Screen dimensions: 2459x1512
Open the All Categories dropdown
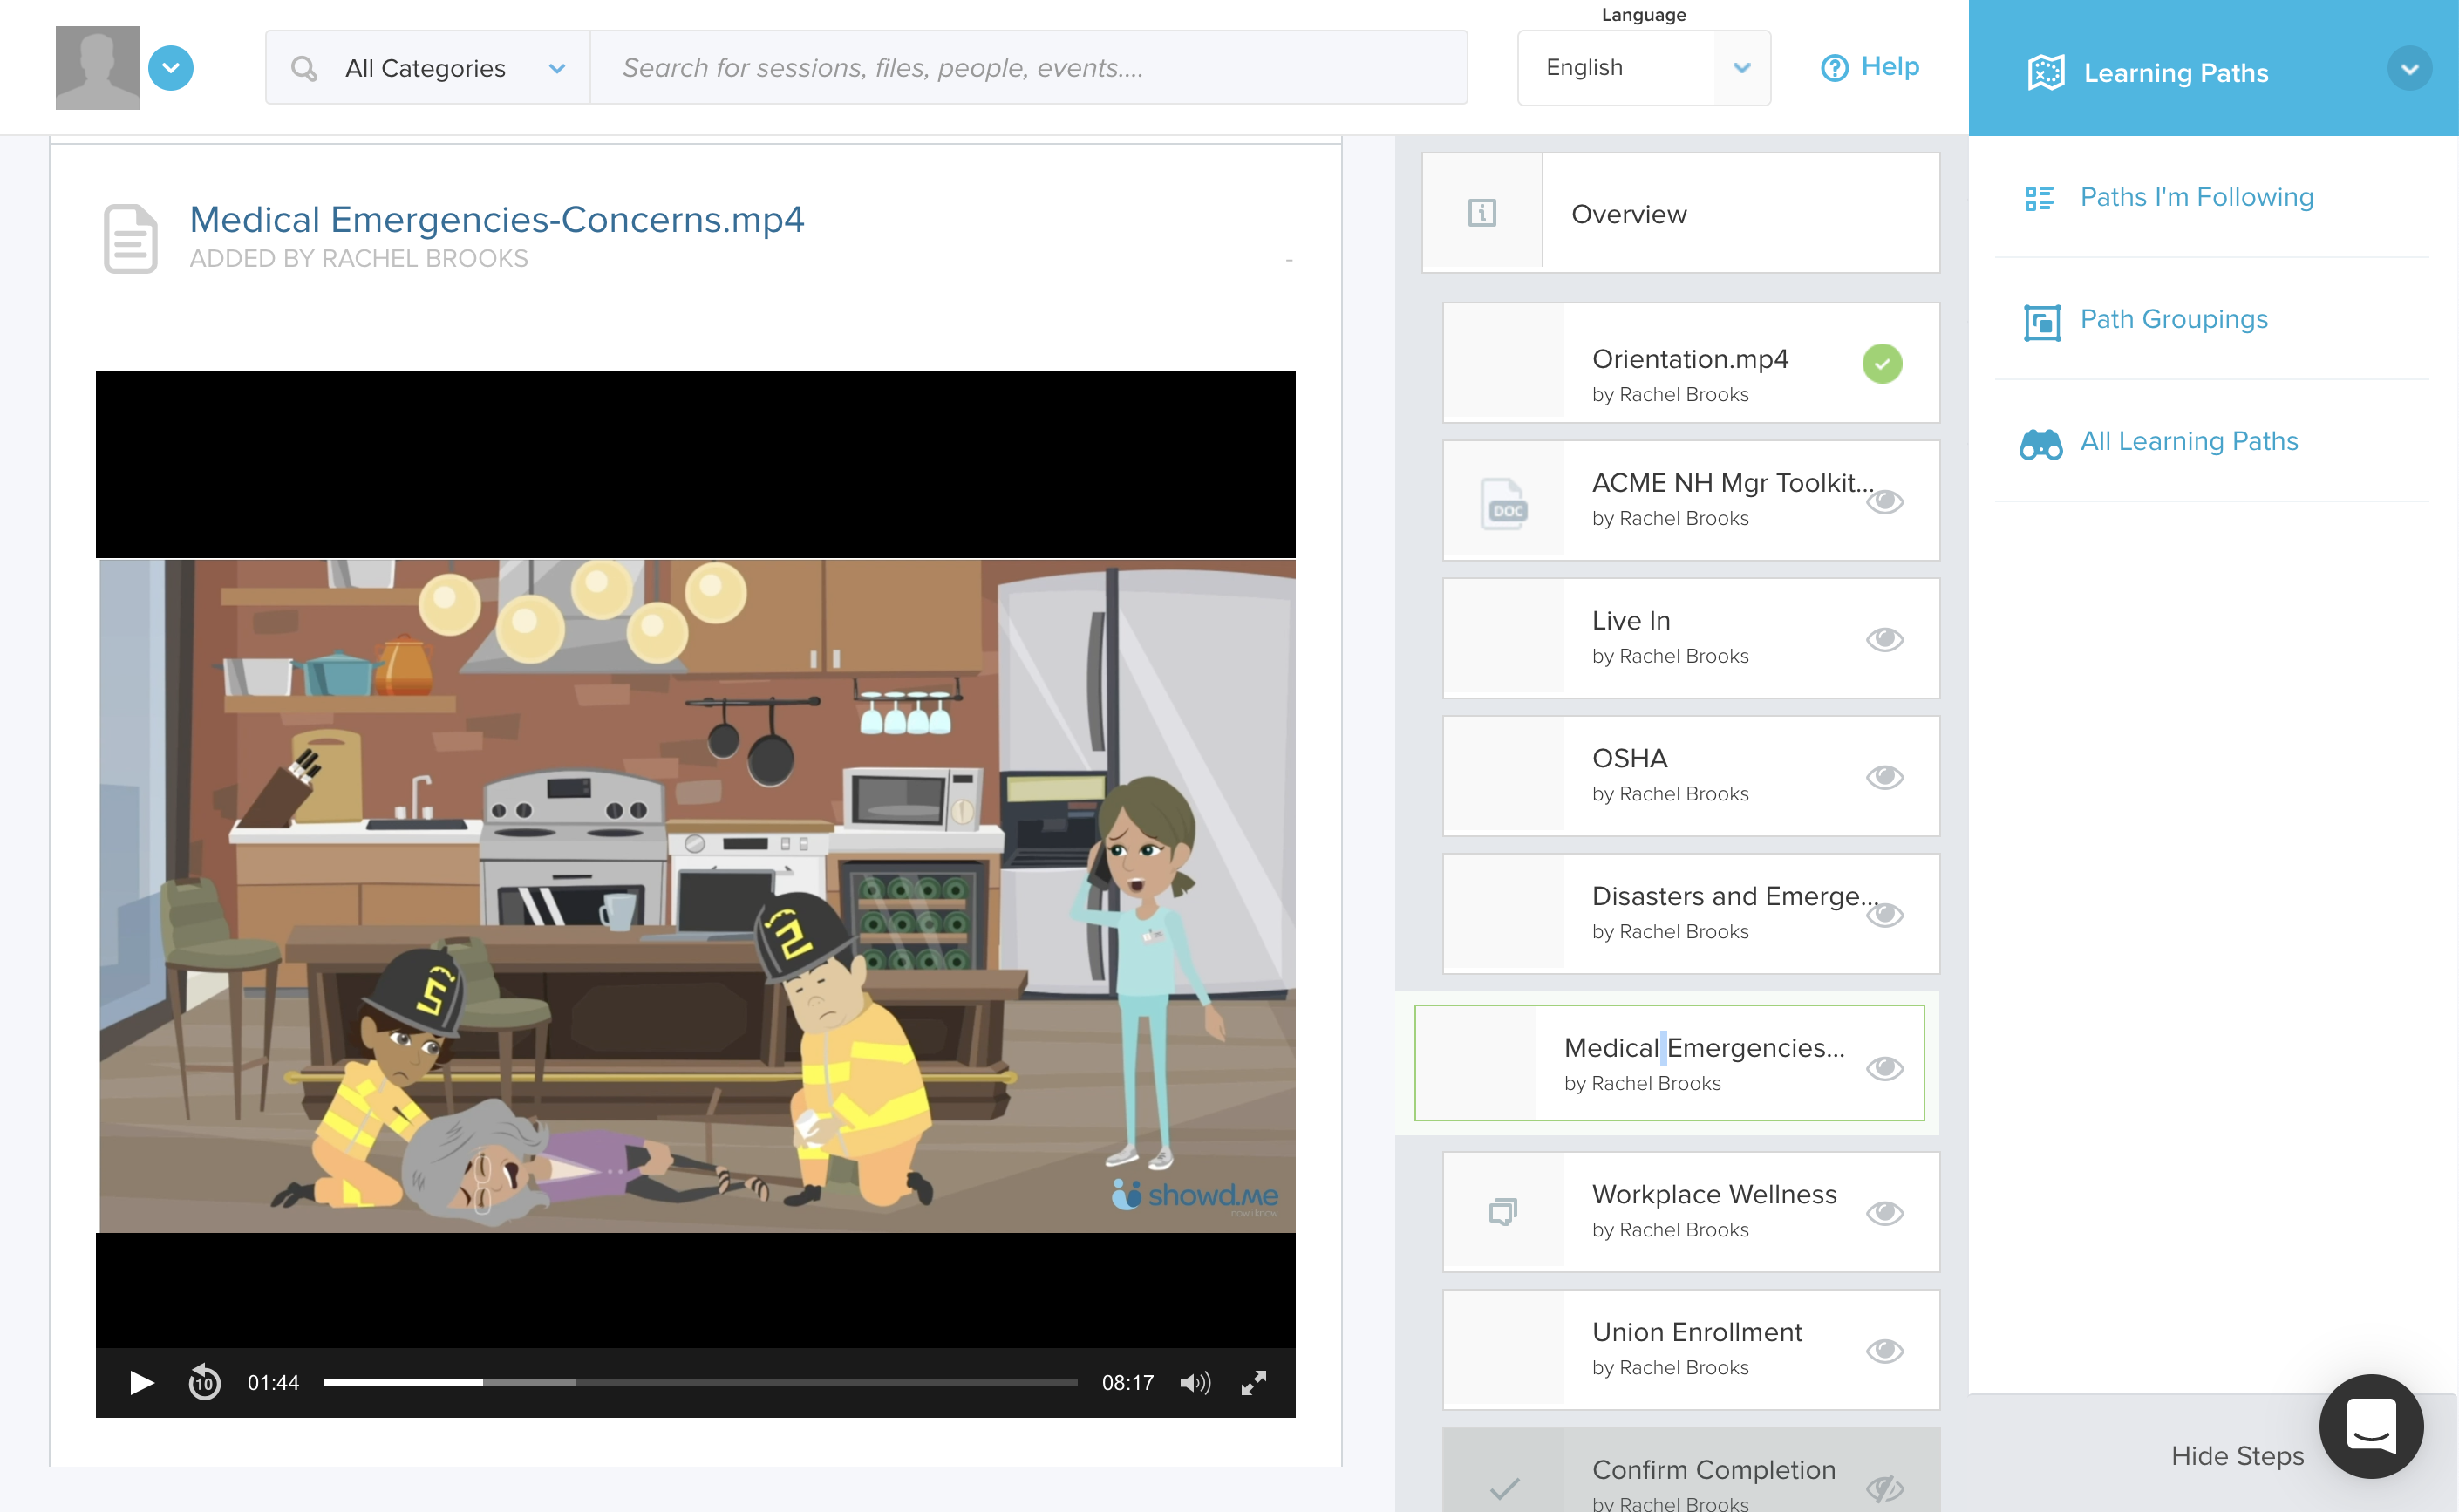coord(428,68)
